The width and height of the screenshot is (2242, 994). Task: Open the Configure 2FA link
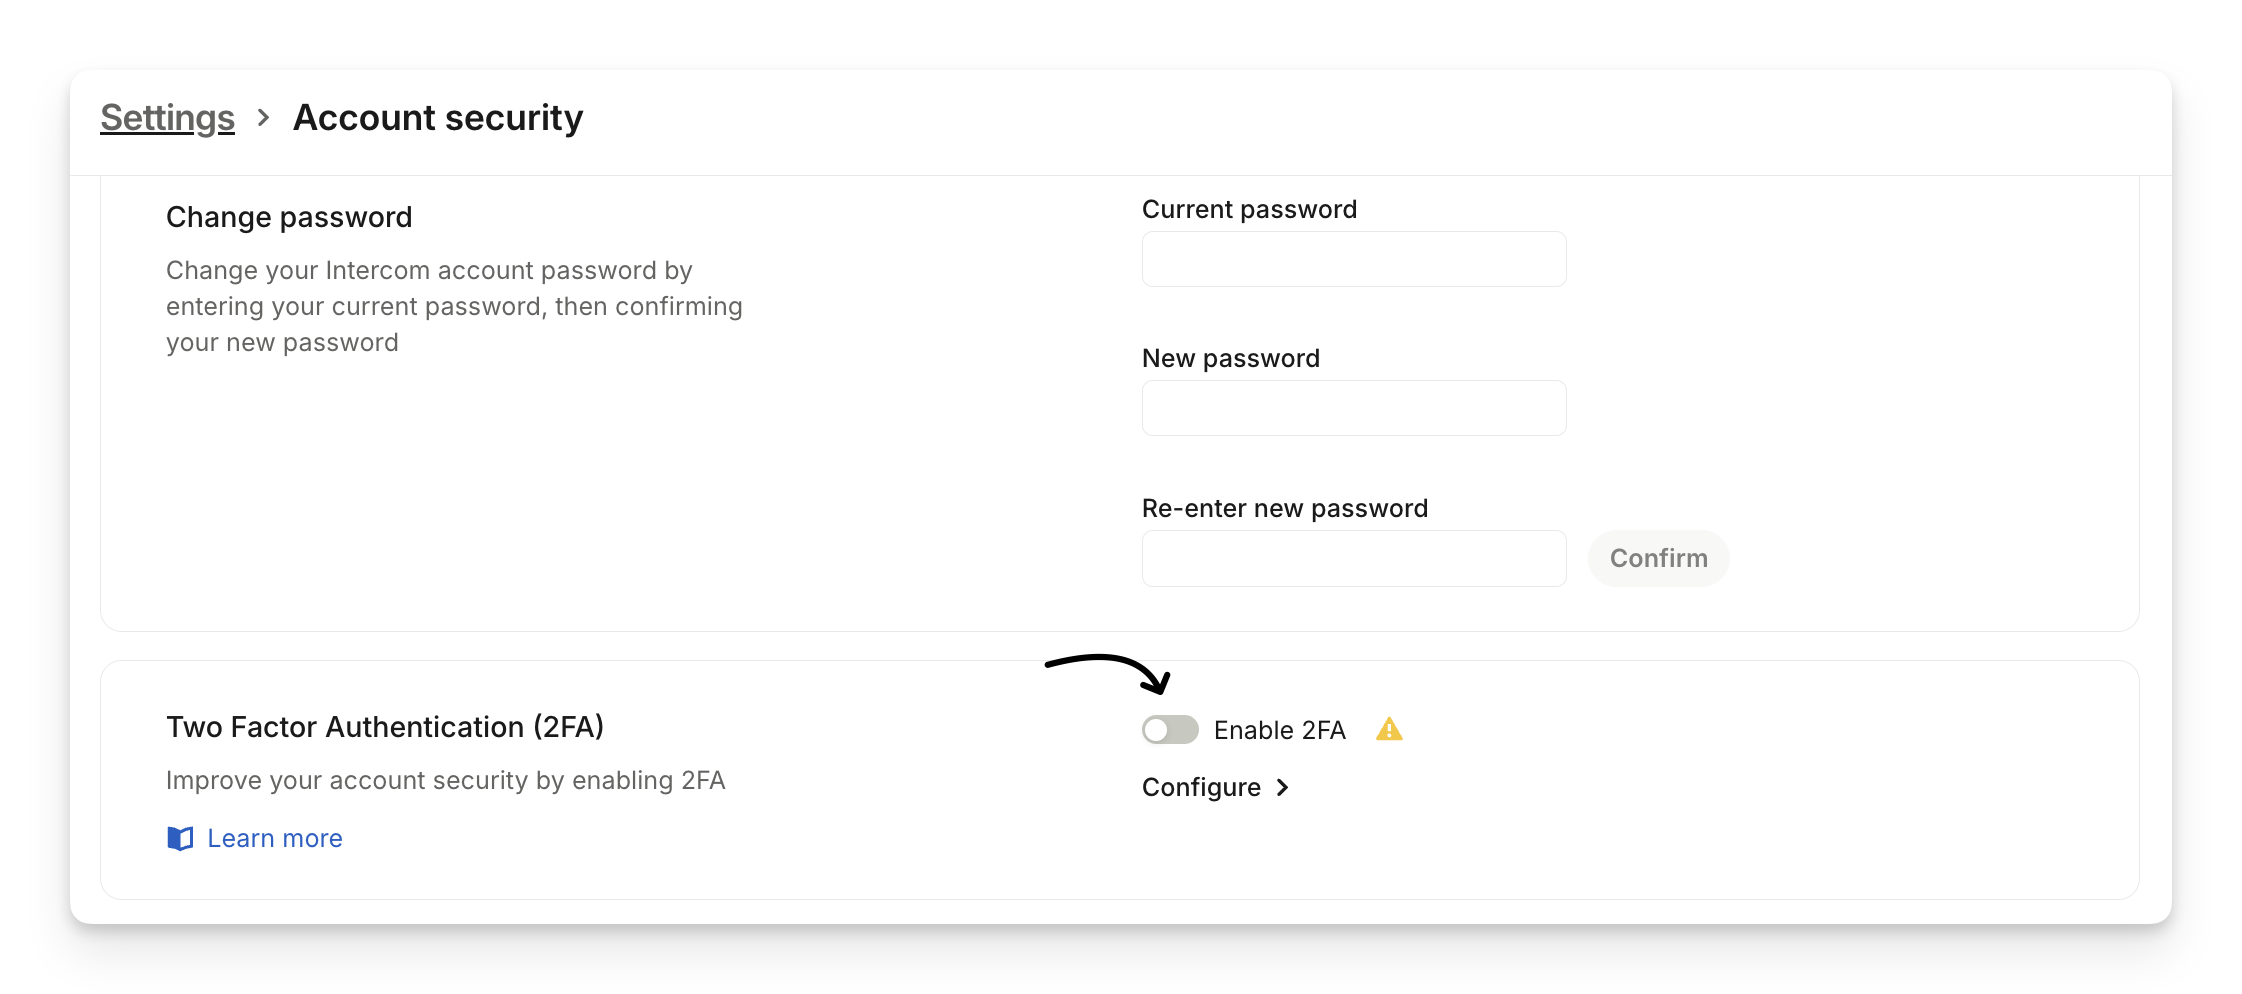(x=1201, y=788)
